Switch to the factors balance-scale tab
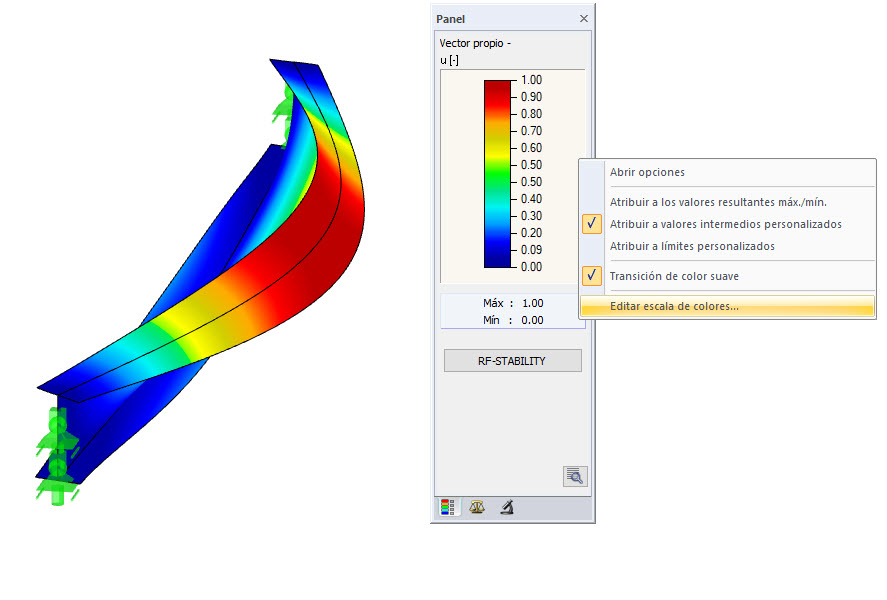 coord(477,507)
